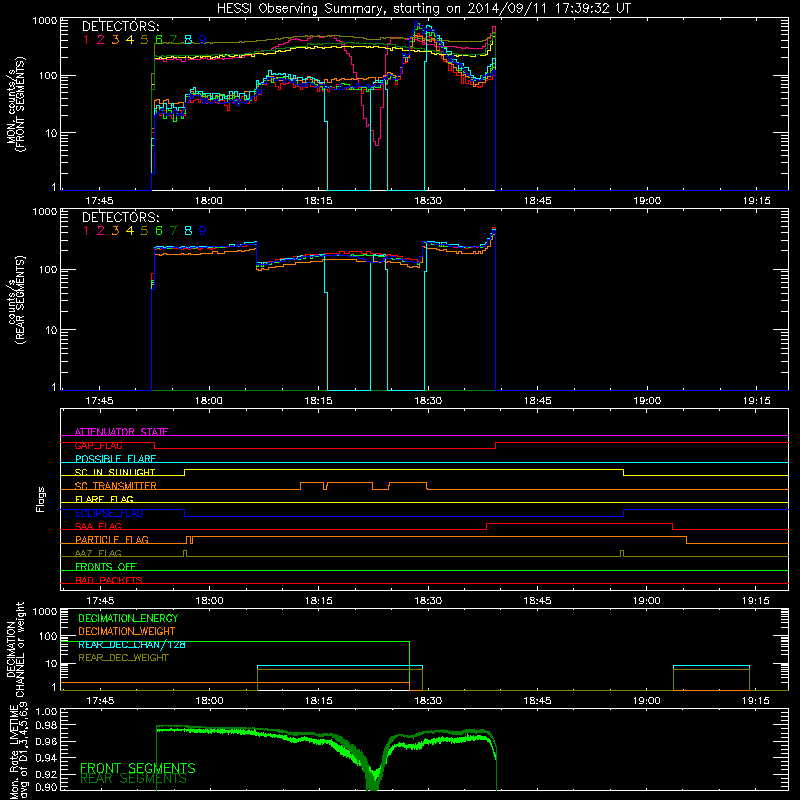This screenshot has width=800, height=800.
Task: Click the PARTICLE_FLAG label
Action: (x=112, y=540)
